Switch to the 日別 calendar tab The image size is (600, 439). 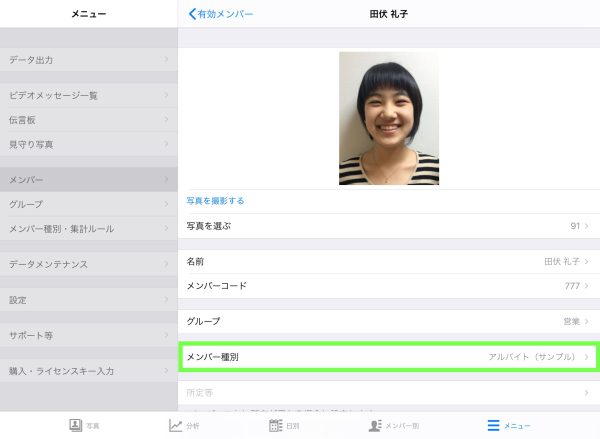[x=284, y=425]
